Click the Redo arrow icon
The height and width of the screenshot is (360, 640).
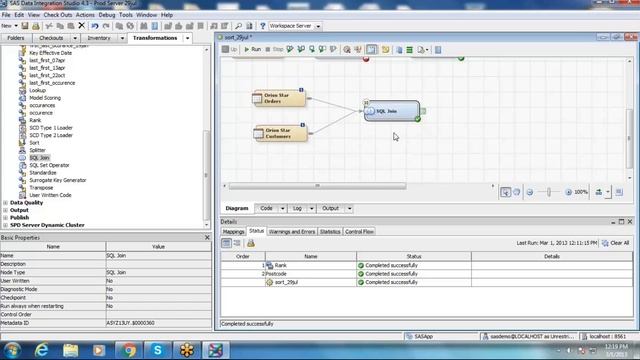coord(106,26)
